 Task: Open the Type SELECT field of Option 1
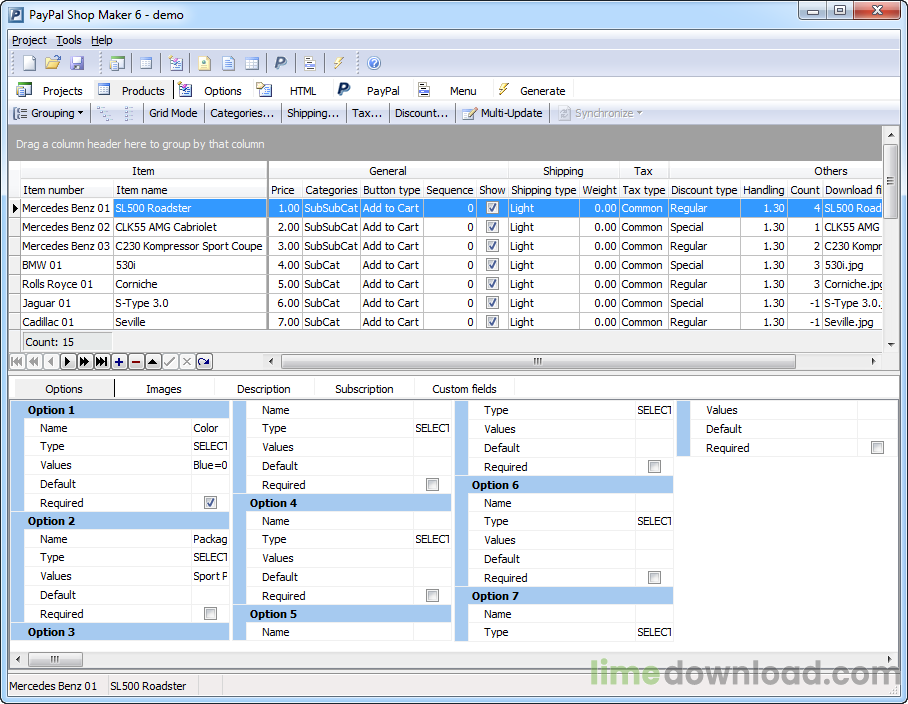click(210, 447)
